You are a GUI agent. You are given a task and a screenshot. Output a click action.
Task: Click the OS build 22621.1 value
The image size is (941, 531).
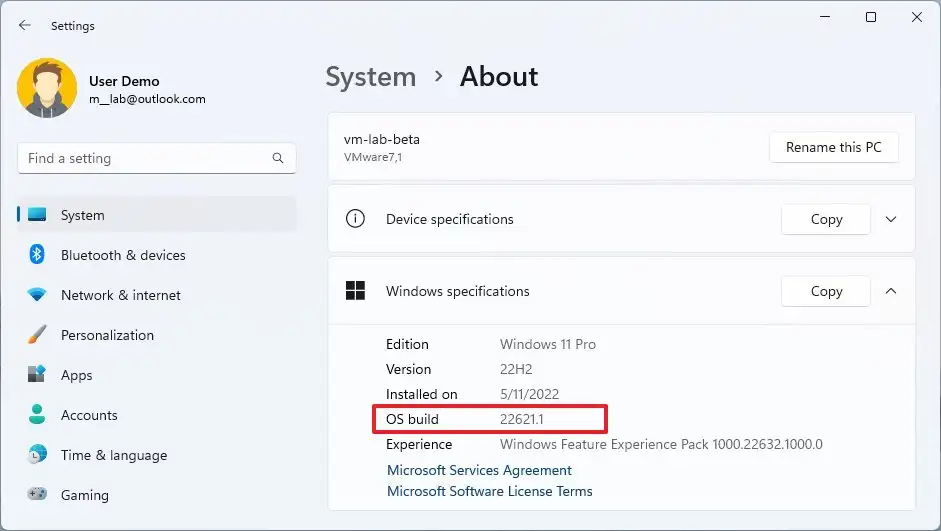[522, 419]
